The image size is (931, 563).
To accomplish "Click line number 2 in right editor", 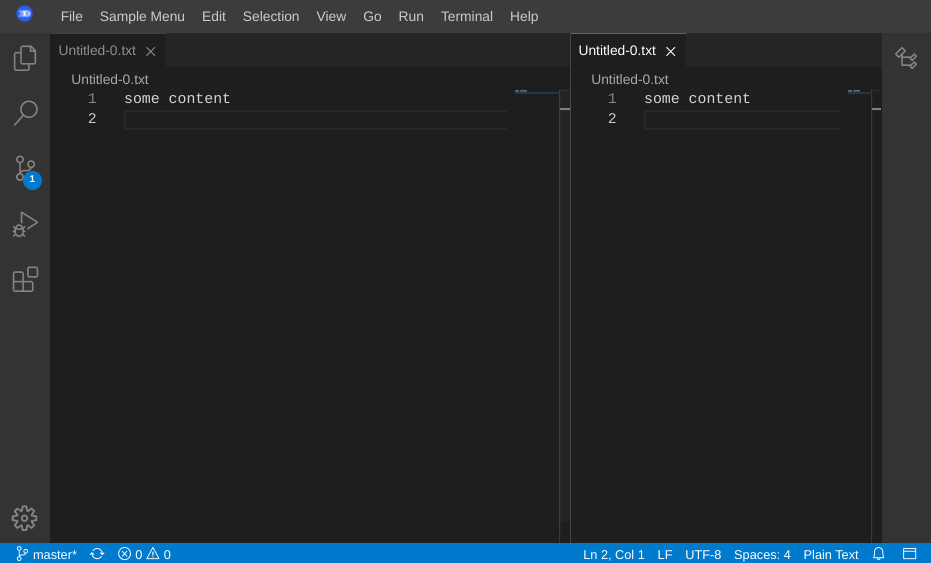I will pos(612,119).
